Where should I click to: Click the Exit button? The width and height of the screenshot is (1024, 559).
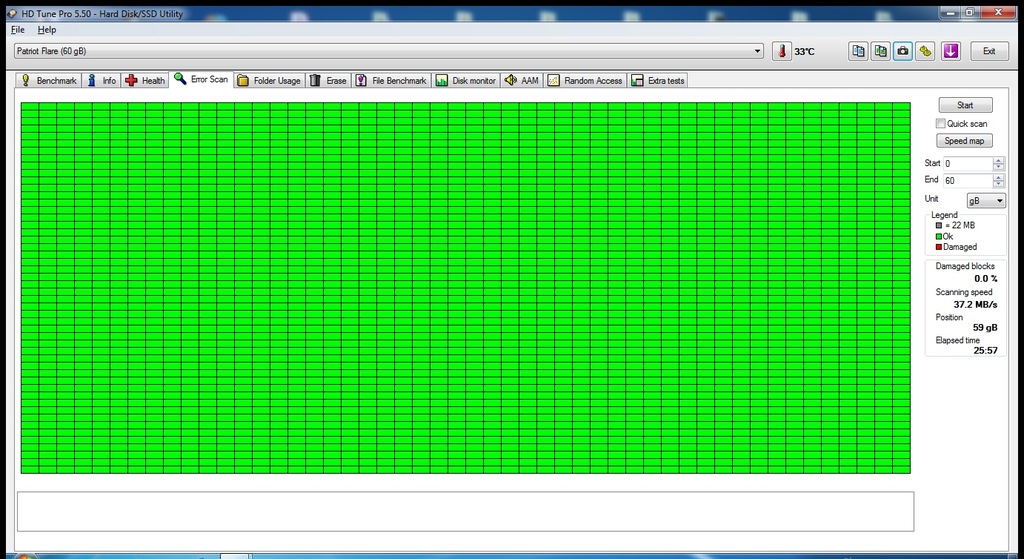pyautogui.click(x=989, y=51)
